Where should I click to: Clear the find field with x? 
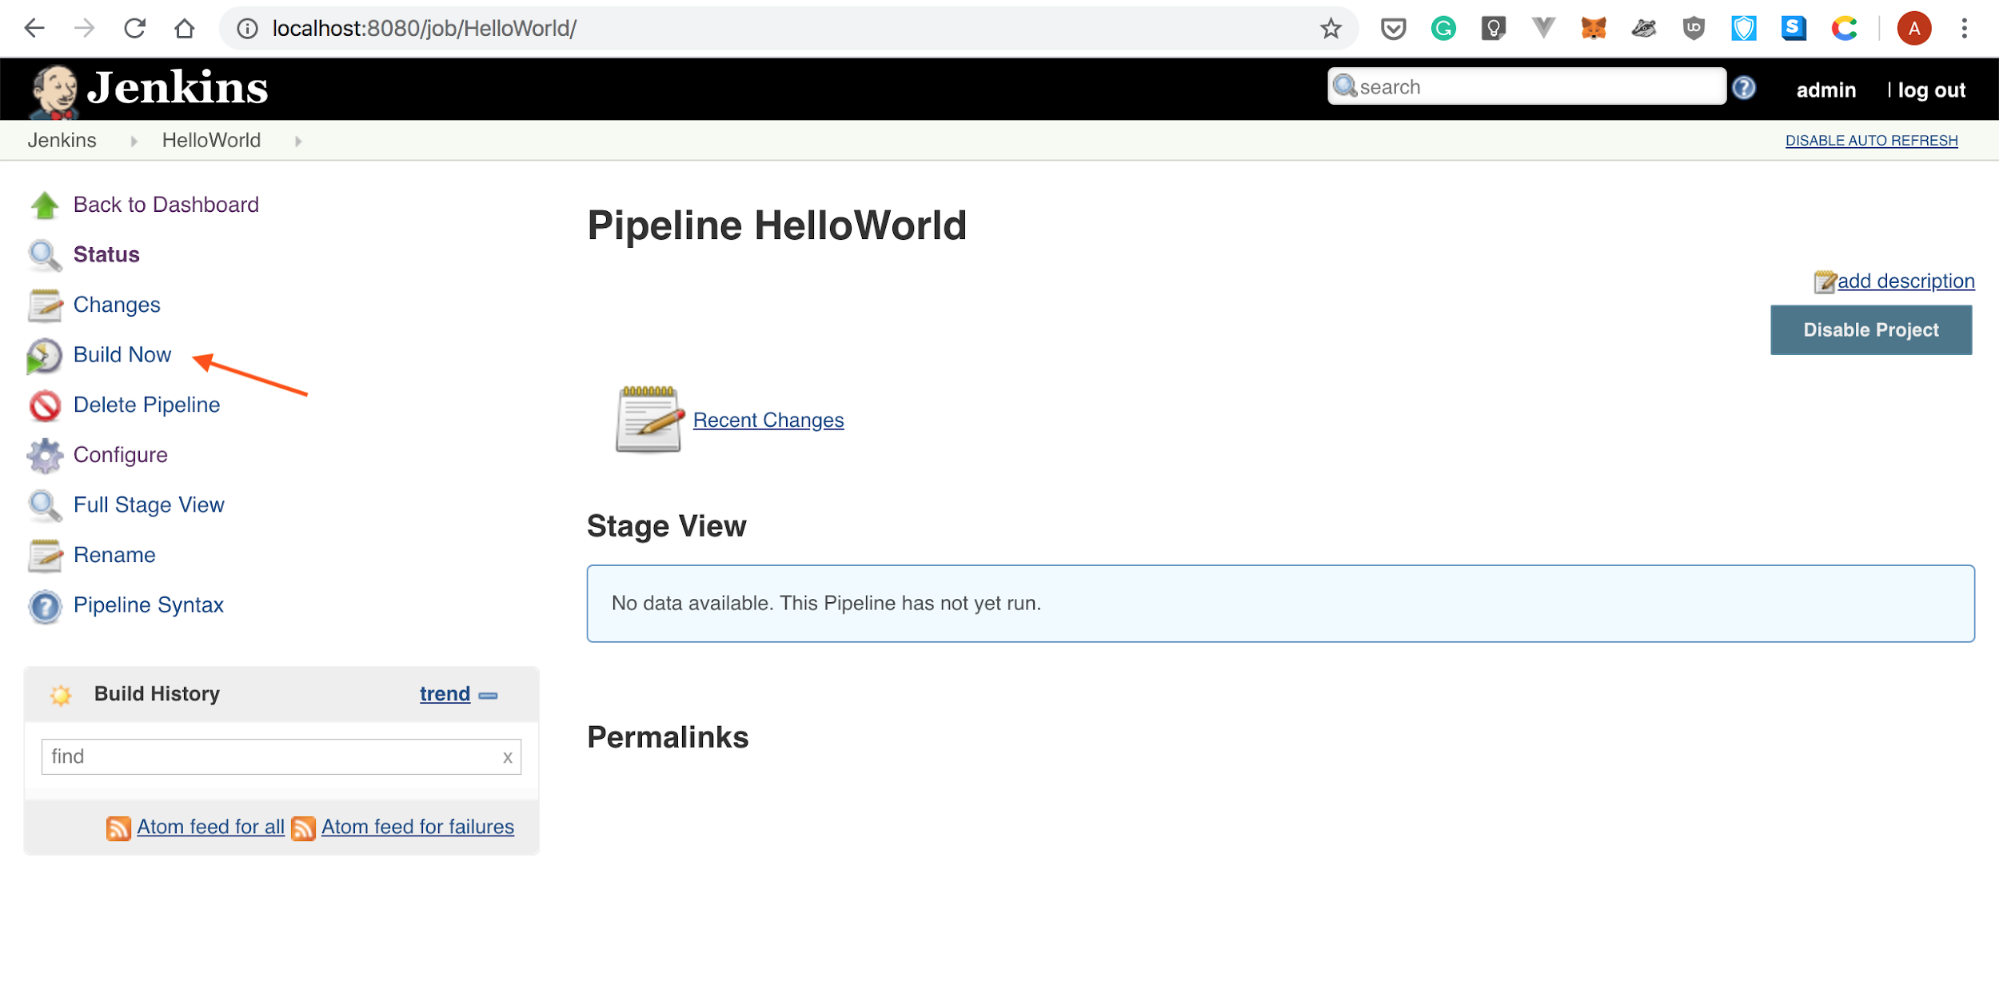507,758
